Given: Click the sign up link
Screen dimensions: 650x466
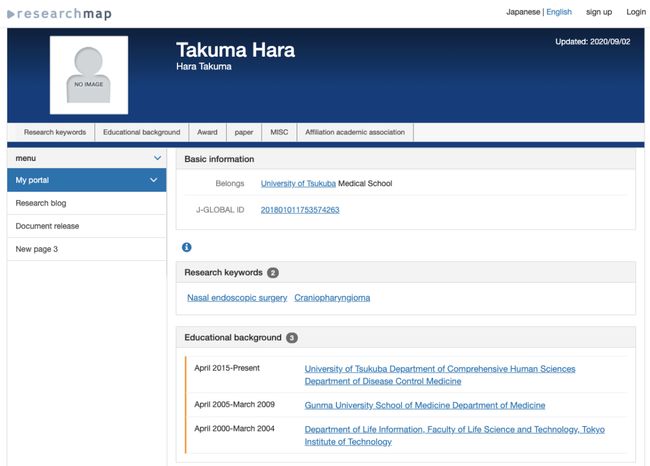Looking at the screenshot, I should (x=599, y=12).
